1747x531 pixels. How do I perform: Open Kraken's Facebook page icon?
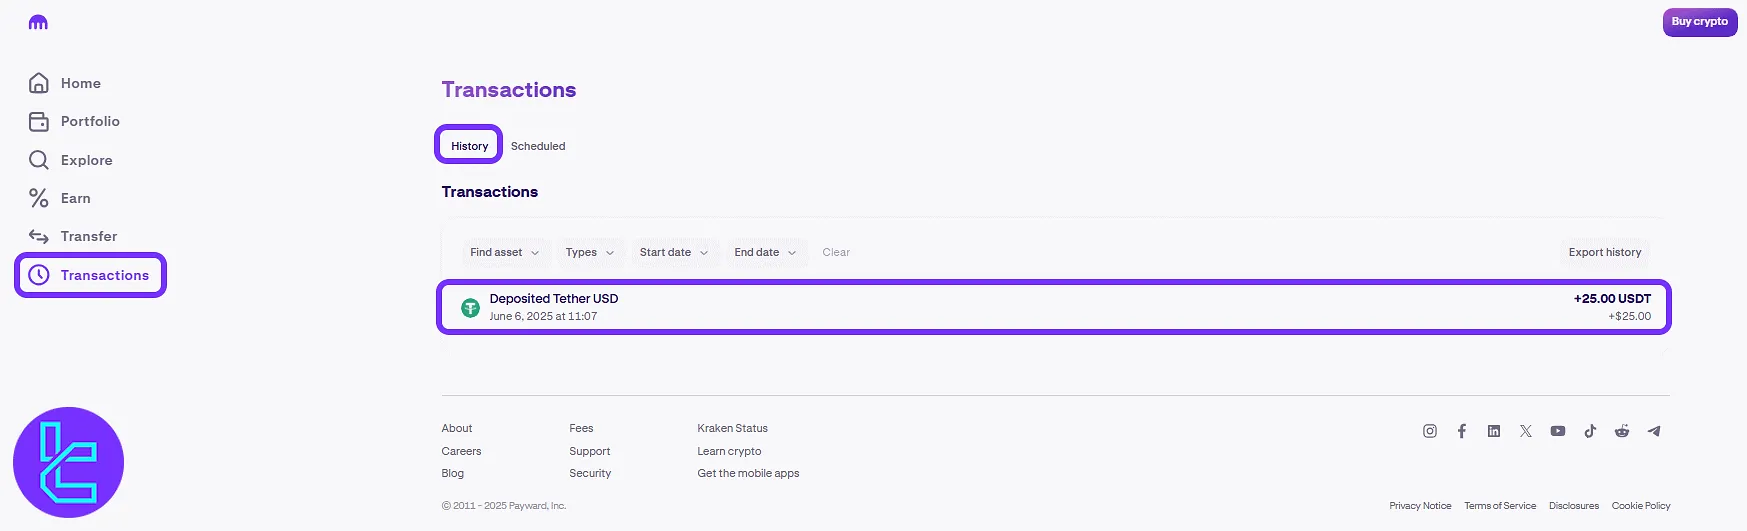click(x=1462, y=431)
